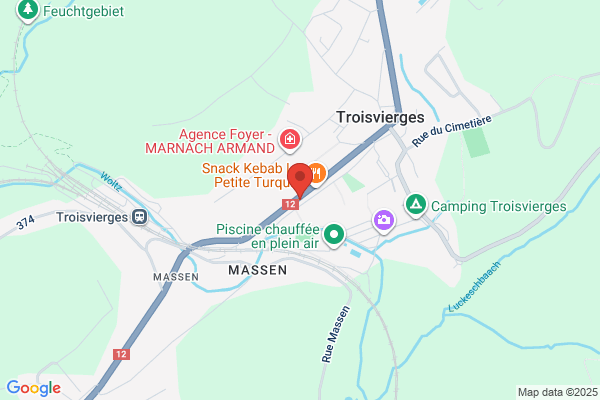
Task: Click the red location pin marker
Action: 300,181
